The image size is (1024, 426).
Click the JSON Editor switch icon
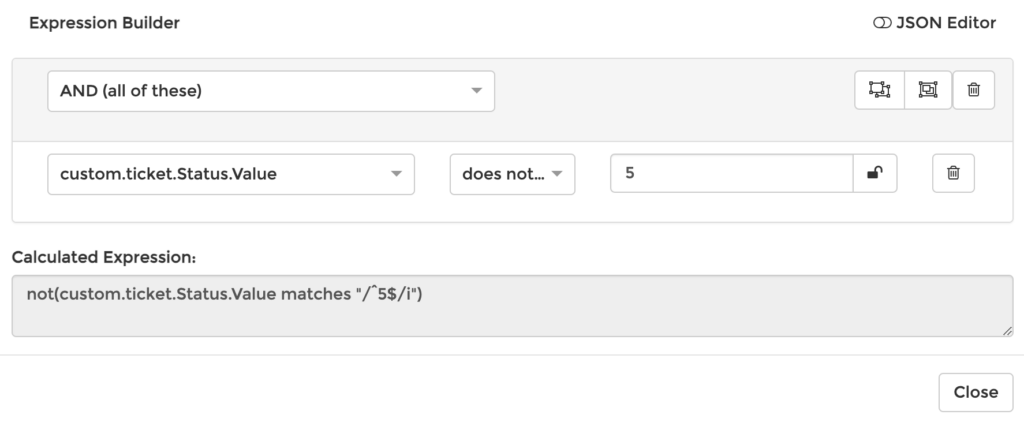coord(882,23)
